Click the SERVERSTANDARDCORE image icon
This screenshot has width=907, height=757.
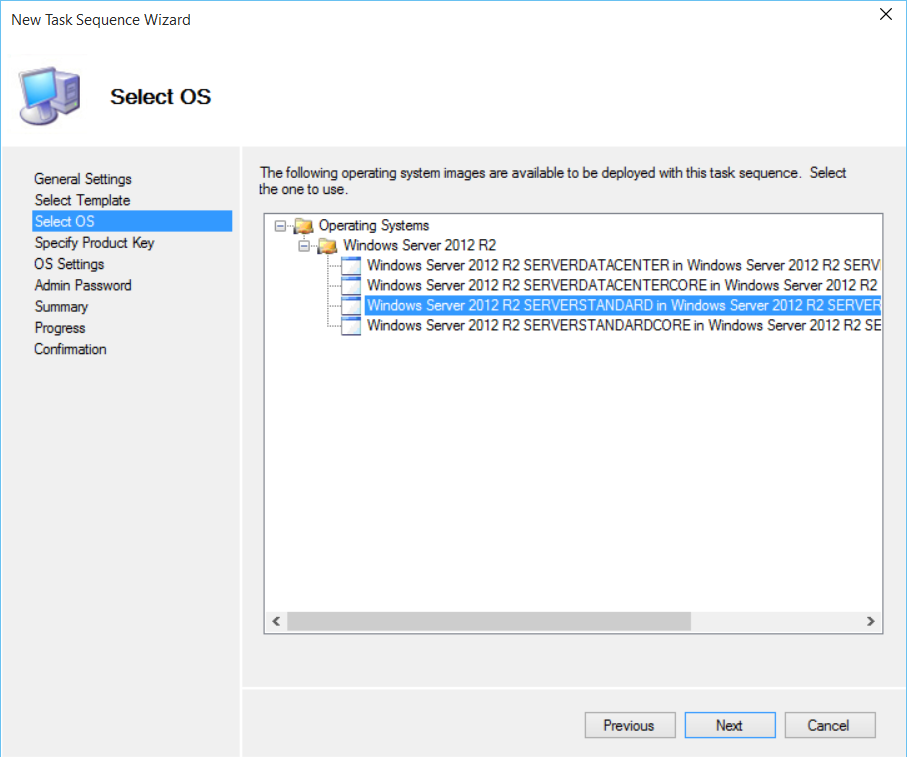click(x=350, y=326)
